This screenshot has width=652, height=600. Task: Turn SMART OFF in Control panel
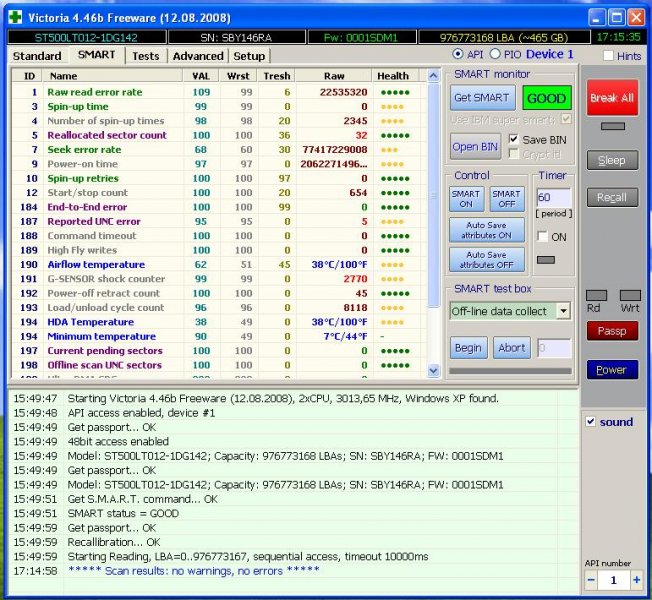coord(507,199)
